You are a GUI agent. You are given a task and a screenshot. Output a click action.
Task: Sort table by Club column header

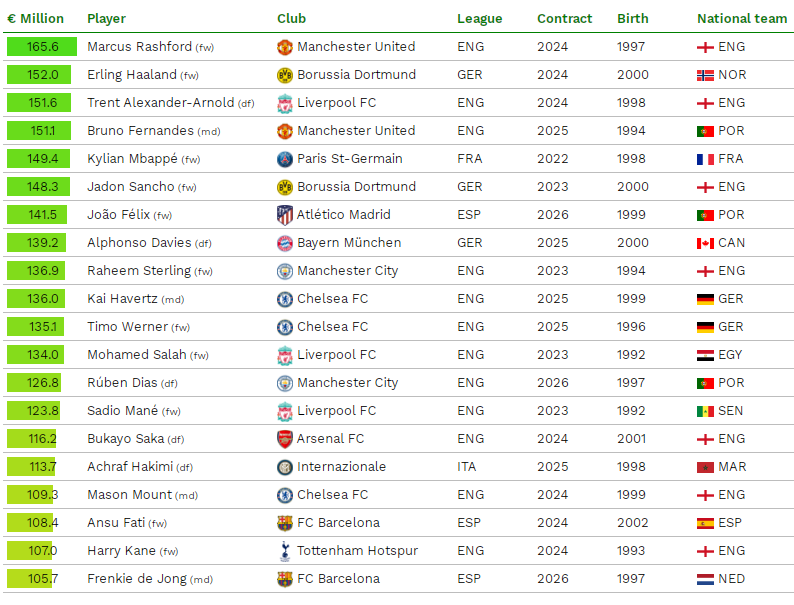click(x=291, y=19)
